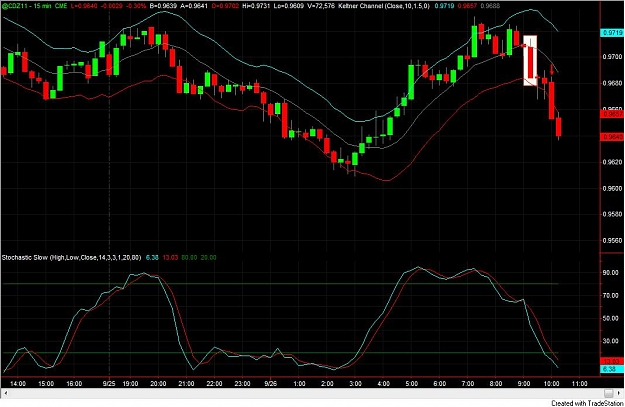625x407 pixels.
Task: Click the V=72,576 volume value
Action: coord(320,6)
